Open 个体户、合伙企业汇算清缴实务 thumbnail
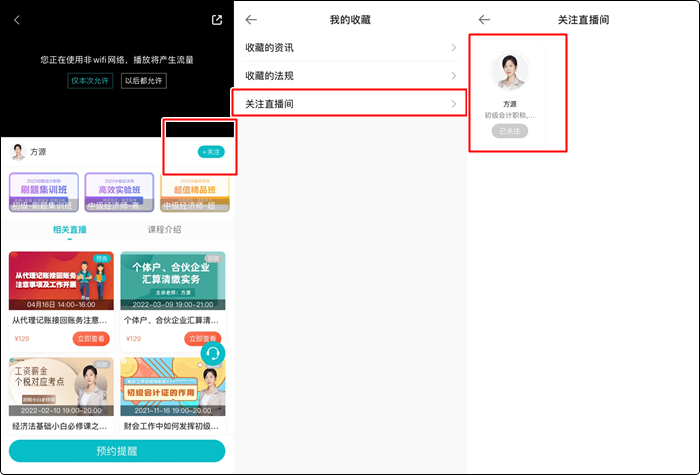 (x=173, y=280)
